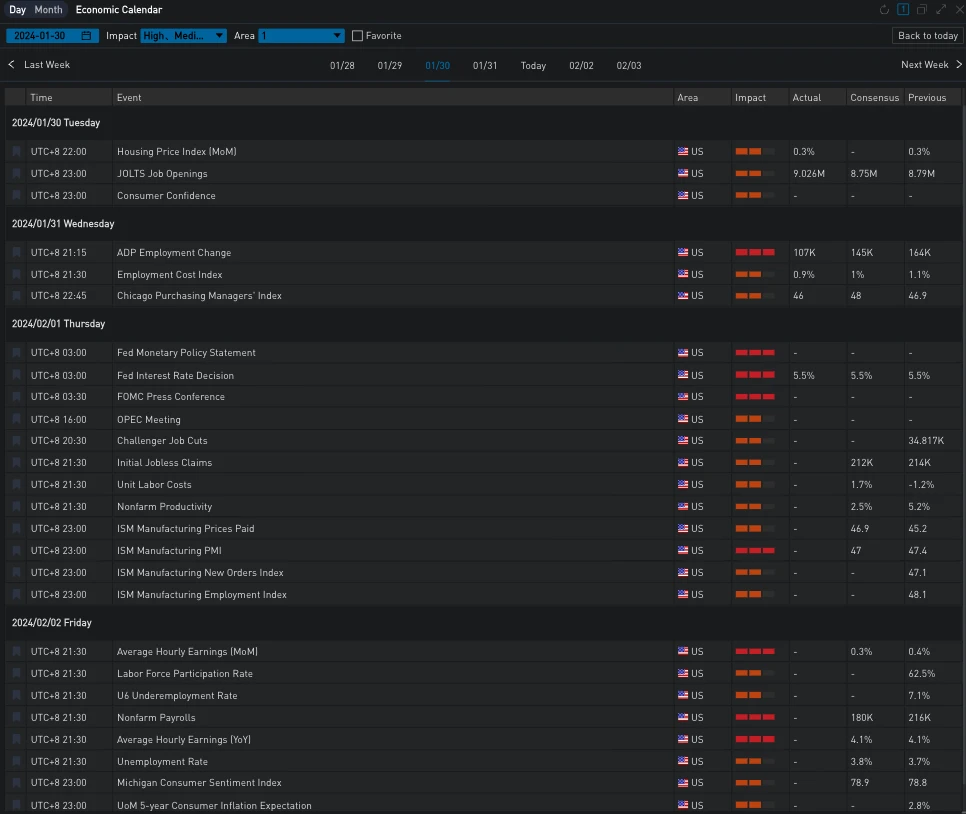Click the Consensus column header
The height and width of the screenshot is (814, 966).
874,98
